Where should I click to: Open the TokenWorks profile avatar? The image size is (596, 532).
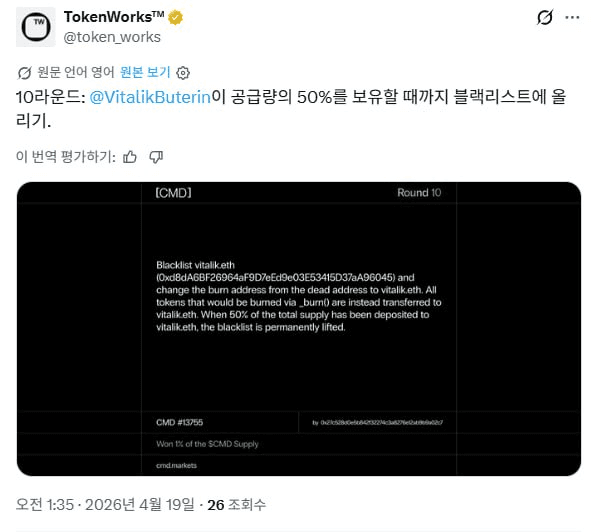[36, 27]
